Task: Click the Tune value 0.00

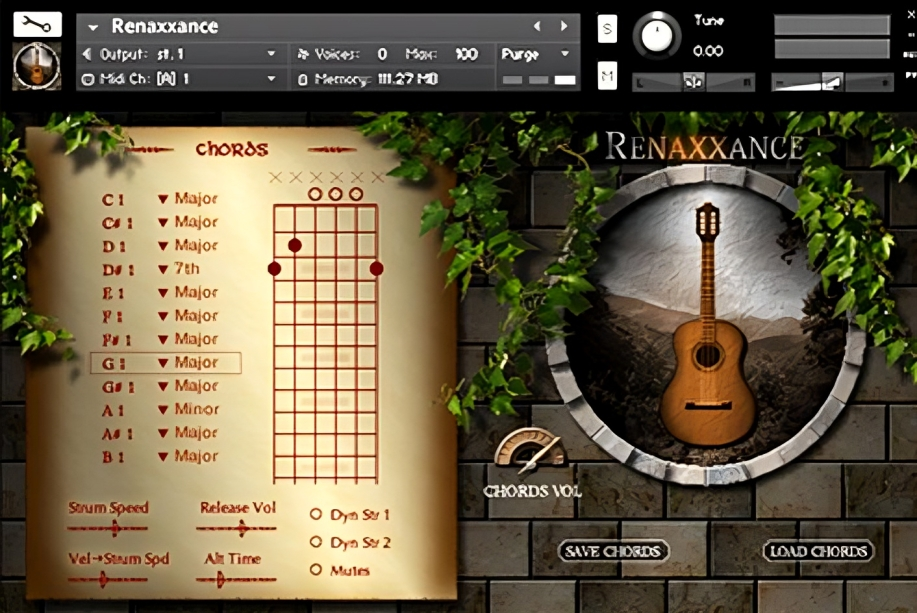Action: 708,51
